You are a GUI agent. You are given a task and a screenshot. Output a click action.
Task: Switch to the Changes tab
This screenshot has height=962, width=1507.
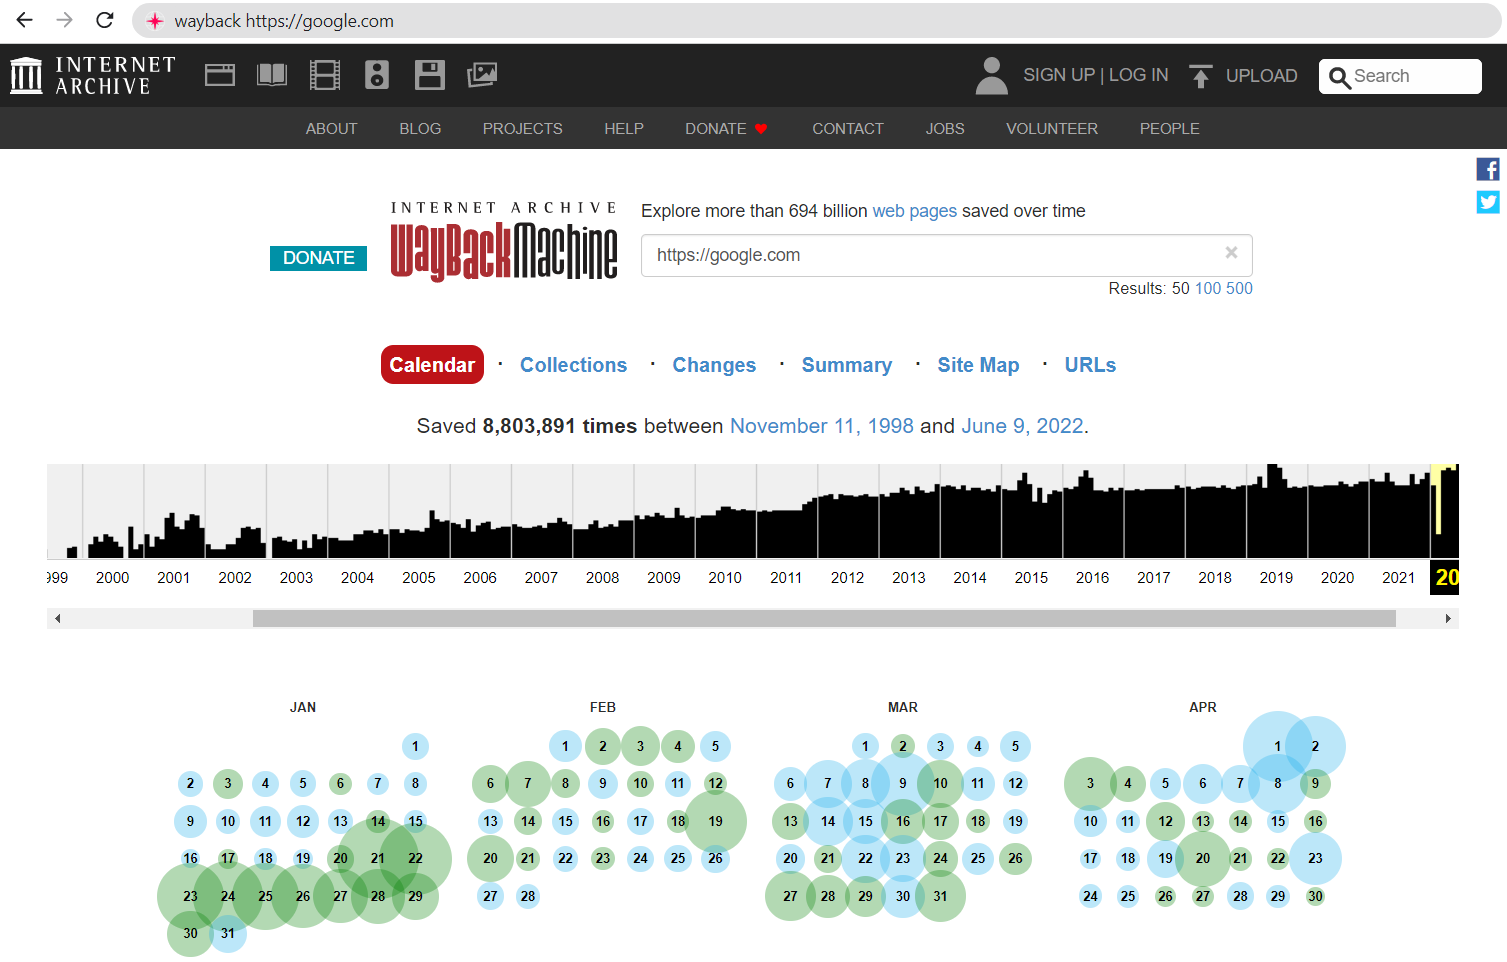click(714, 365)
